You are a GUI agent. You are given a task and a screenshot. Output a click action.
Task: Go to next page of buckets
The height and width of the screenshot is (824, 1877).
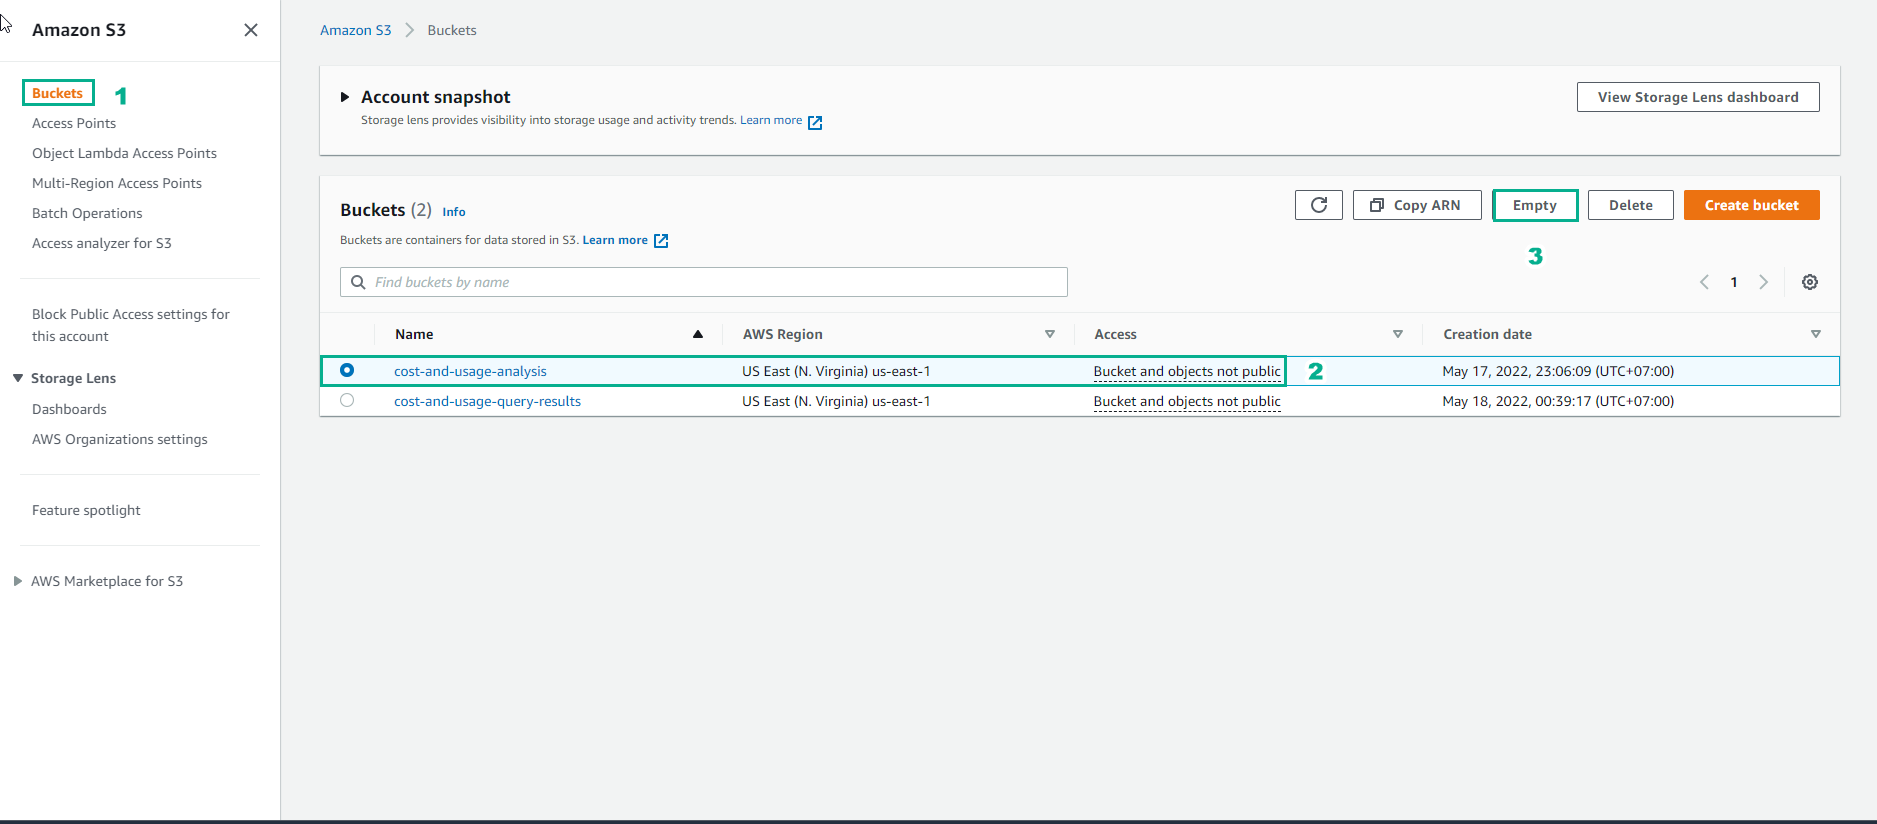[1763, 282]
